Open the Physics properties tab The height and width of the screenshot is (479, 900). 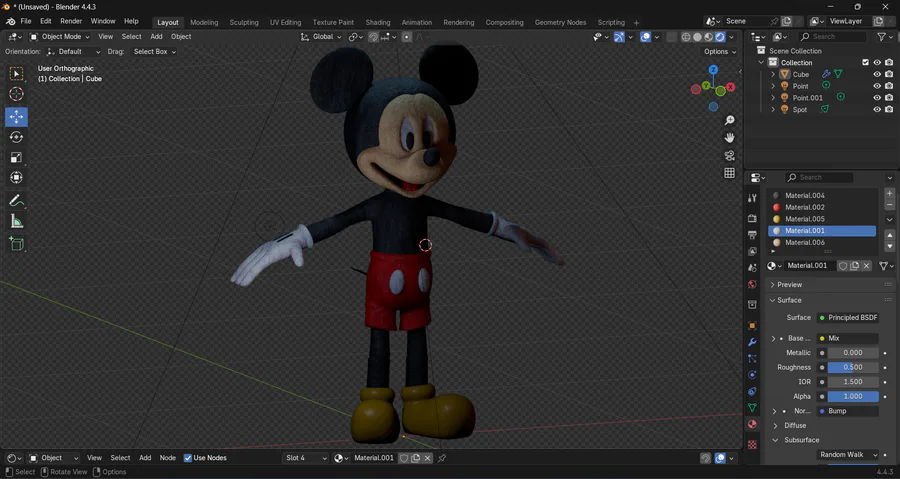tap(752, 375)
